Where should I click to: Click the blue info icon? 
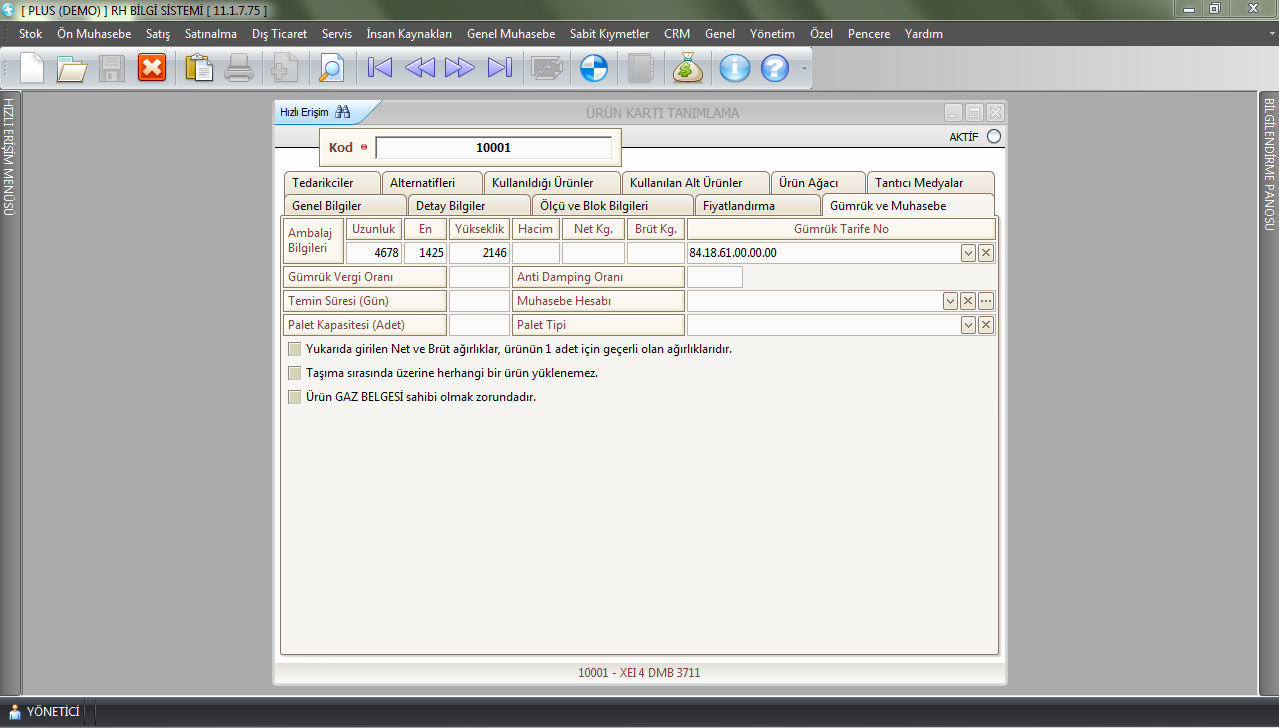click(x=735, y=68)
